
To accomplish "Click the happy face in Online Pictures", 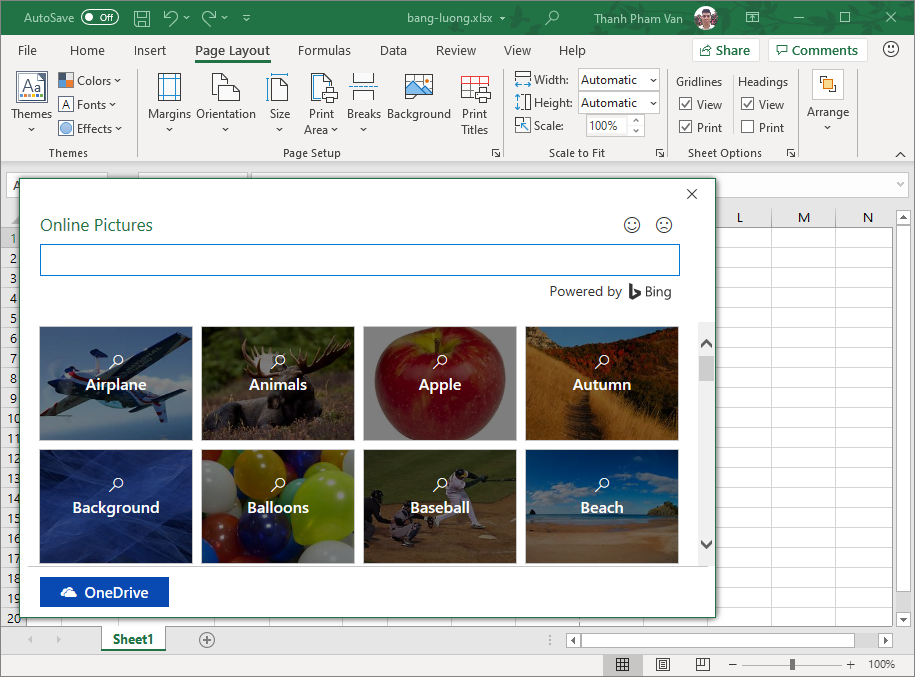I will coord(632,225).
